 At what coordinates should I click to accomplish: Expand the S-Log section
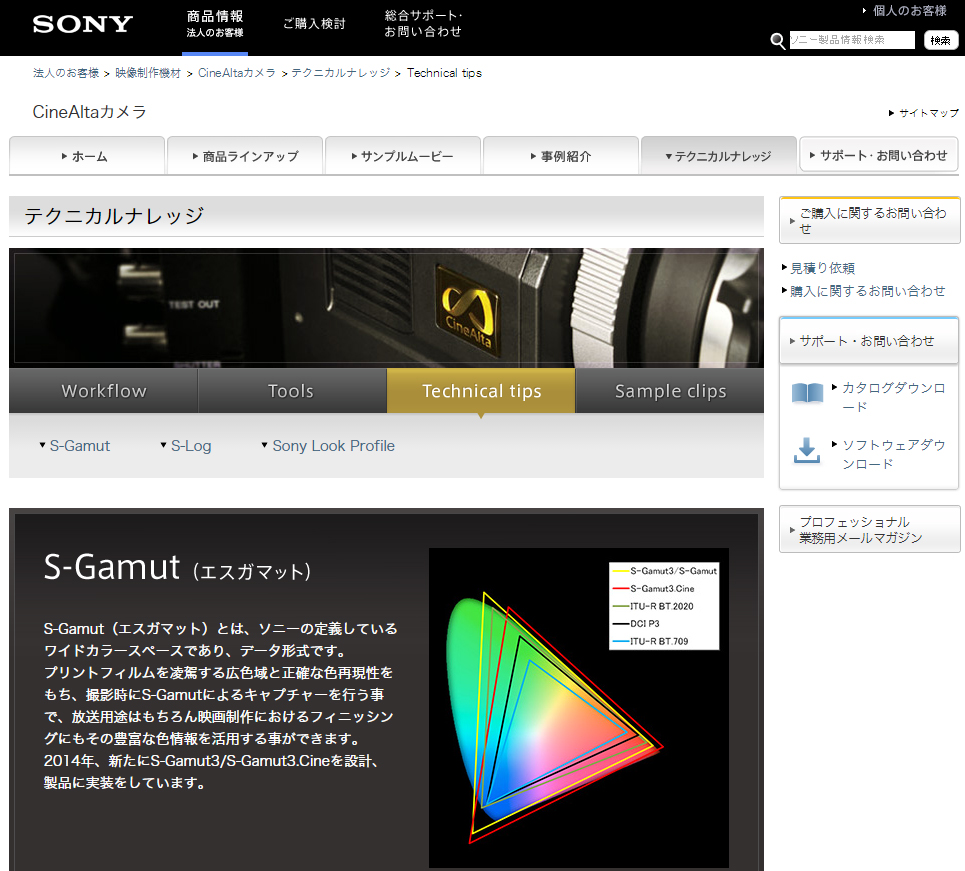(x=190, y=445)
